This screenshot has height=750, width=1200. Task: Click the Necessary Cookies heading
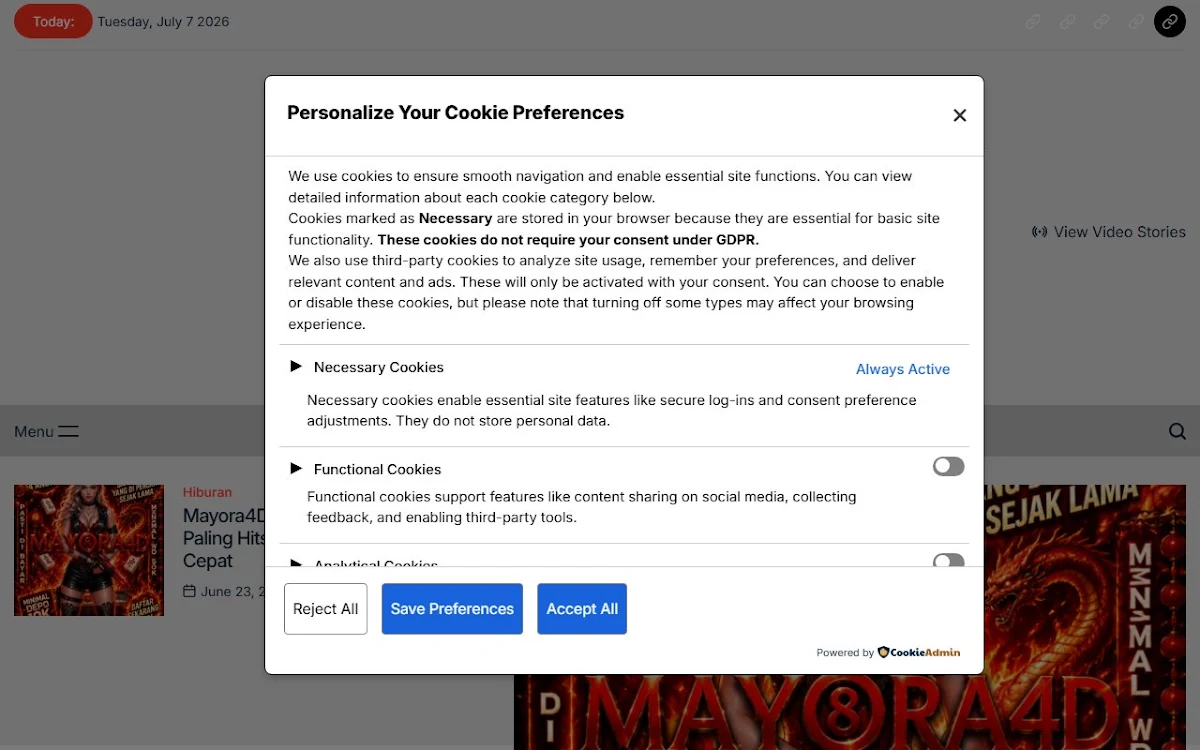pos(379,367)
